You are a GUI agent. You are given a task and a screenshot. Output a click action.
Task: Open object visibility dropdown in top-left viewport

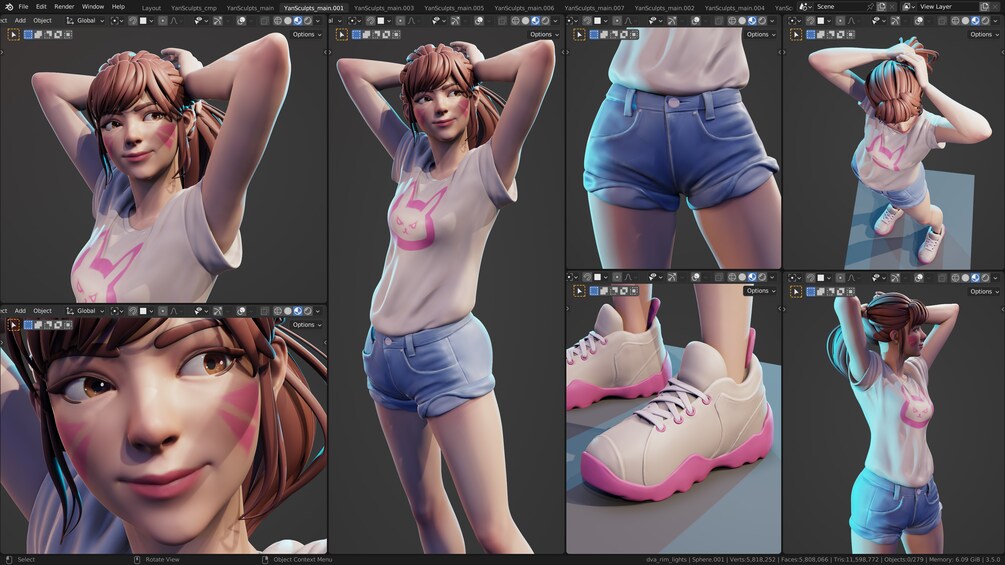(x=203, y=20)
